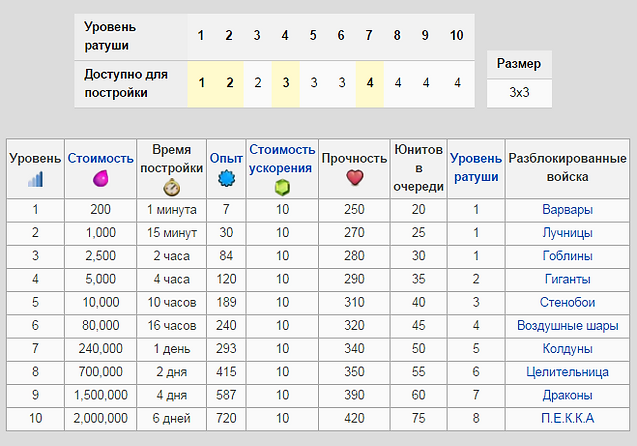Click the Разблокированные войска column header

click(x=567, y=167)
